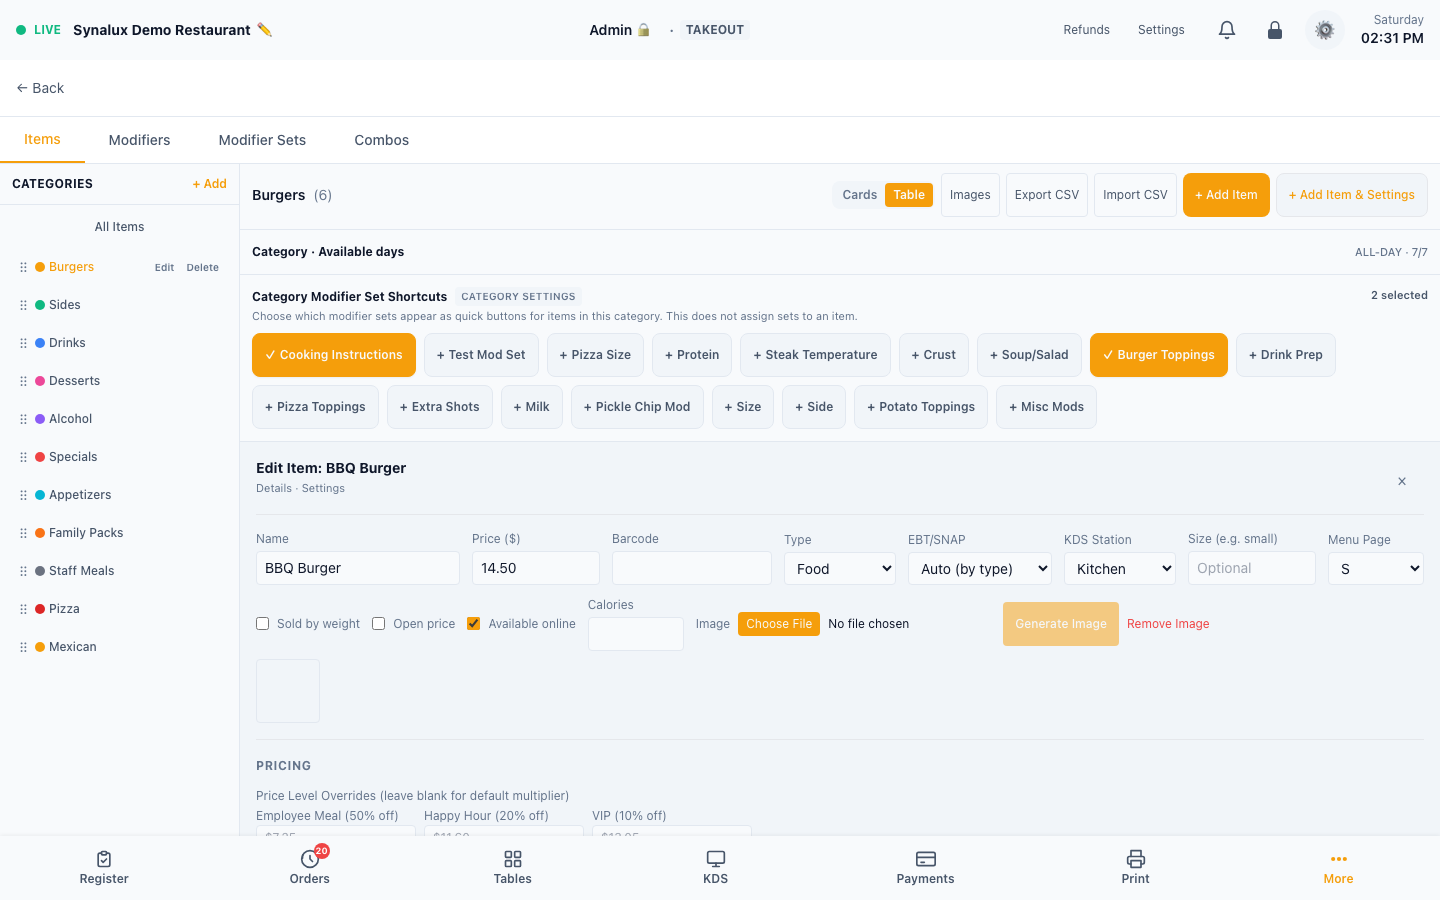The width and height of the screenshot is (1440, 900).
Task: Click Remove Image link
Action: tap(1168, 624)
